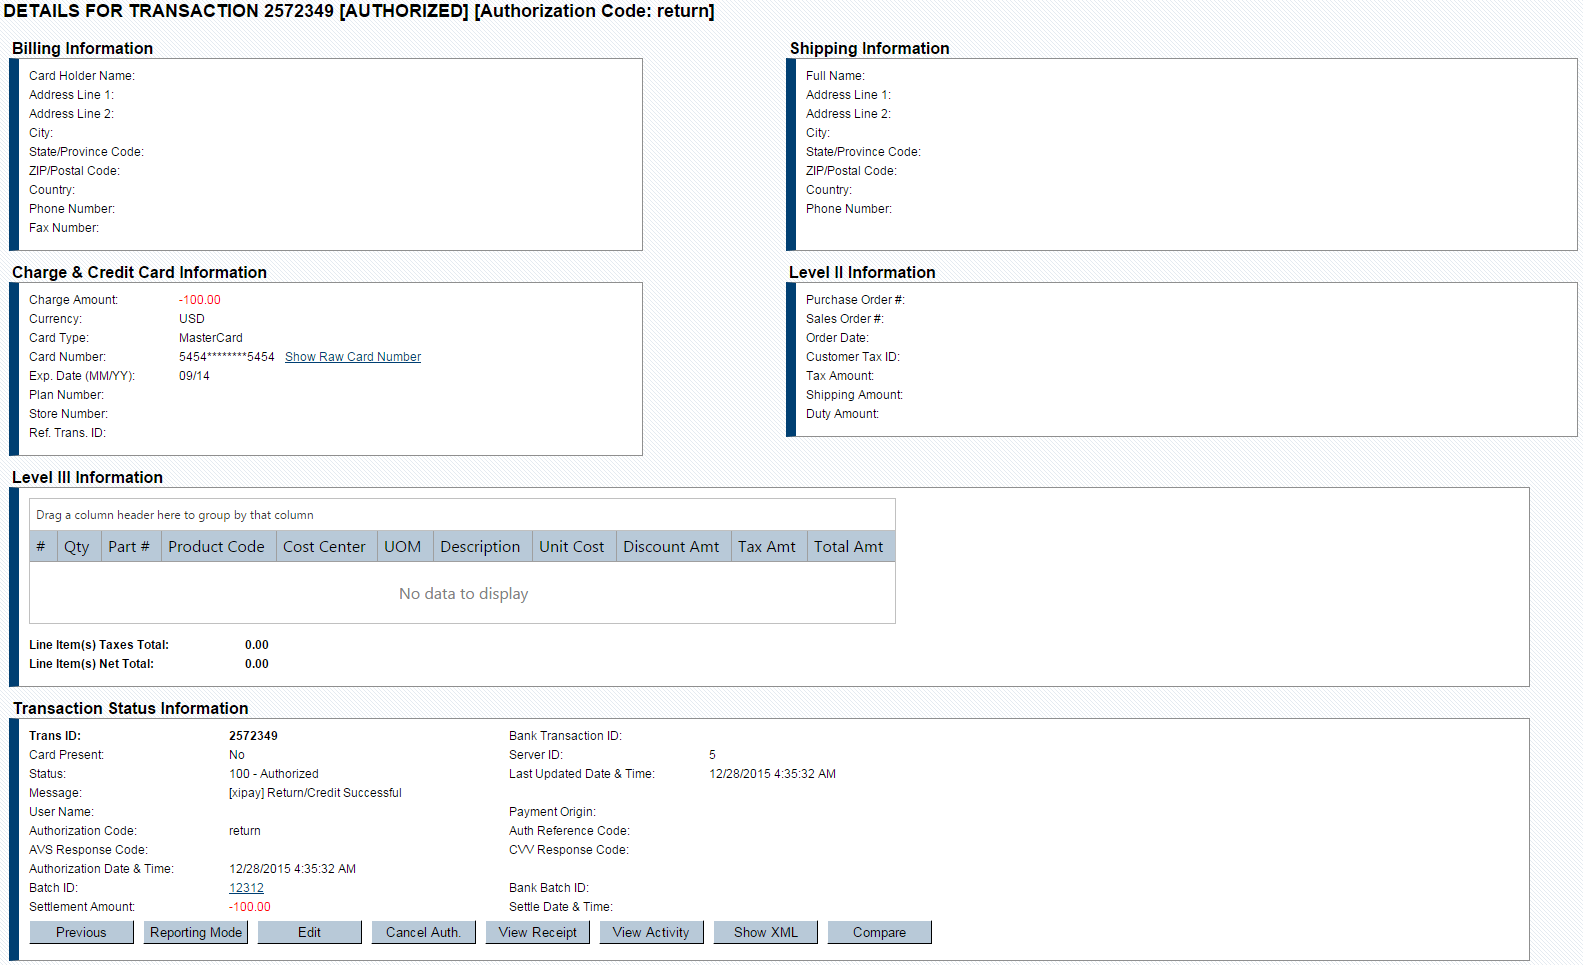Image resolution: width=1583 pixels, height=965 pixels.
Task: Open Reporting Mode
Action: tap(196, 932)
